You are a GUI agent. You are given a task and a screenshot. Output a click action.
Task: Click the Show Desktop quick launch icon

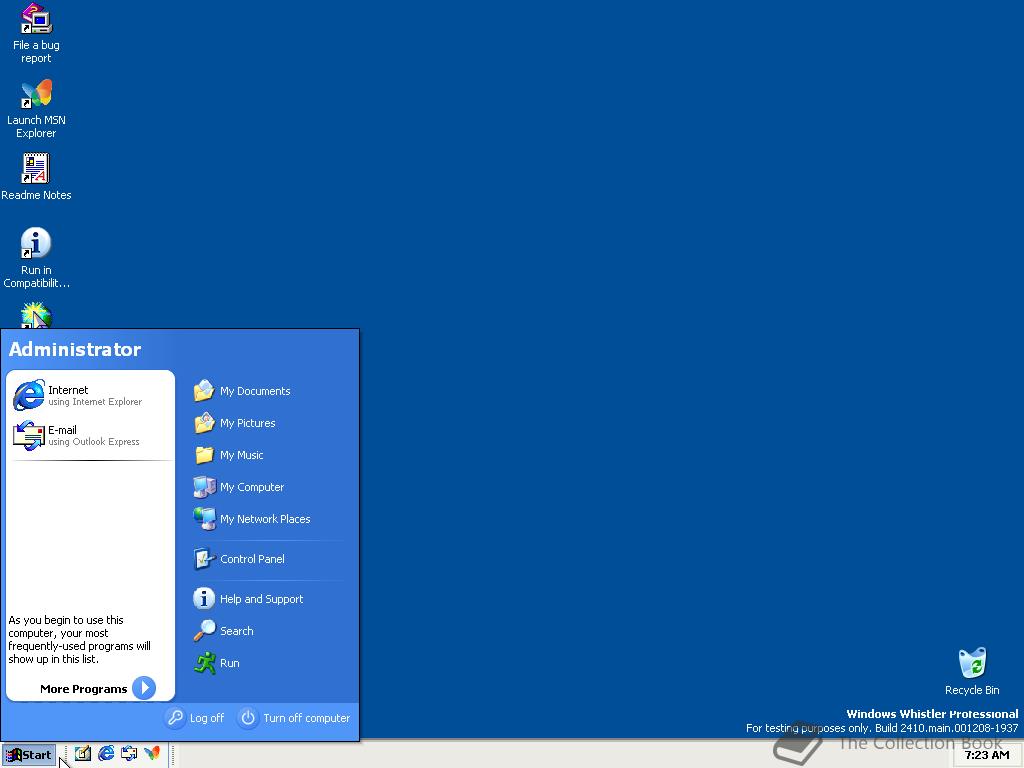[82, 754]
